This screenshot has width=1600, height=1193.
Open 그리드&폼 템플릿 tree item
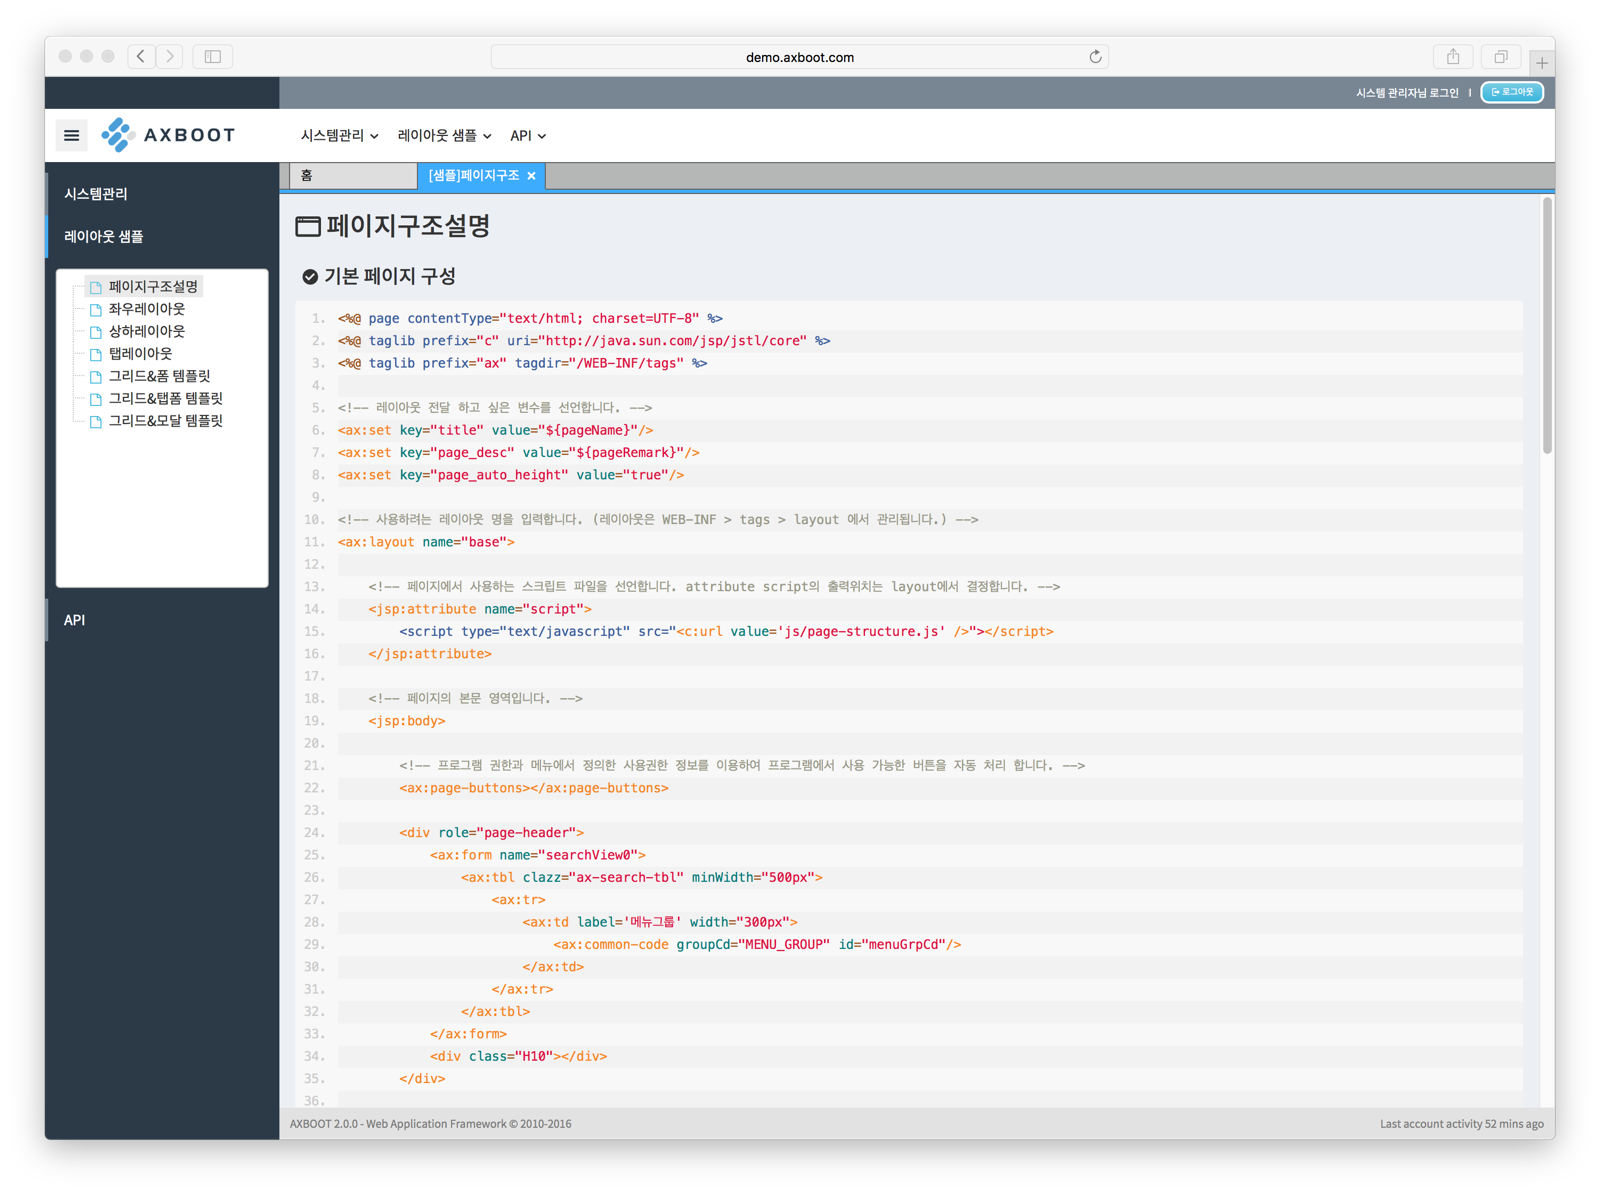click(159, 377)
